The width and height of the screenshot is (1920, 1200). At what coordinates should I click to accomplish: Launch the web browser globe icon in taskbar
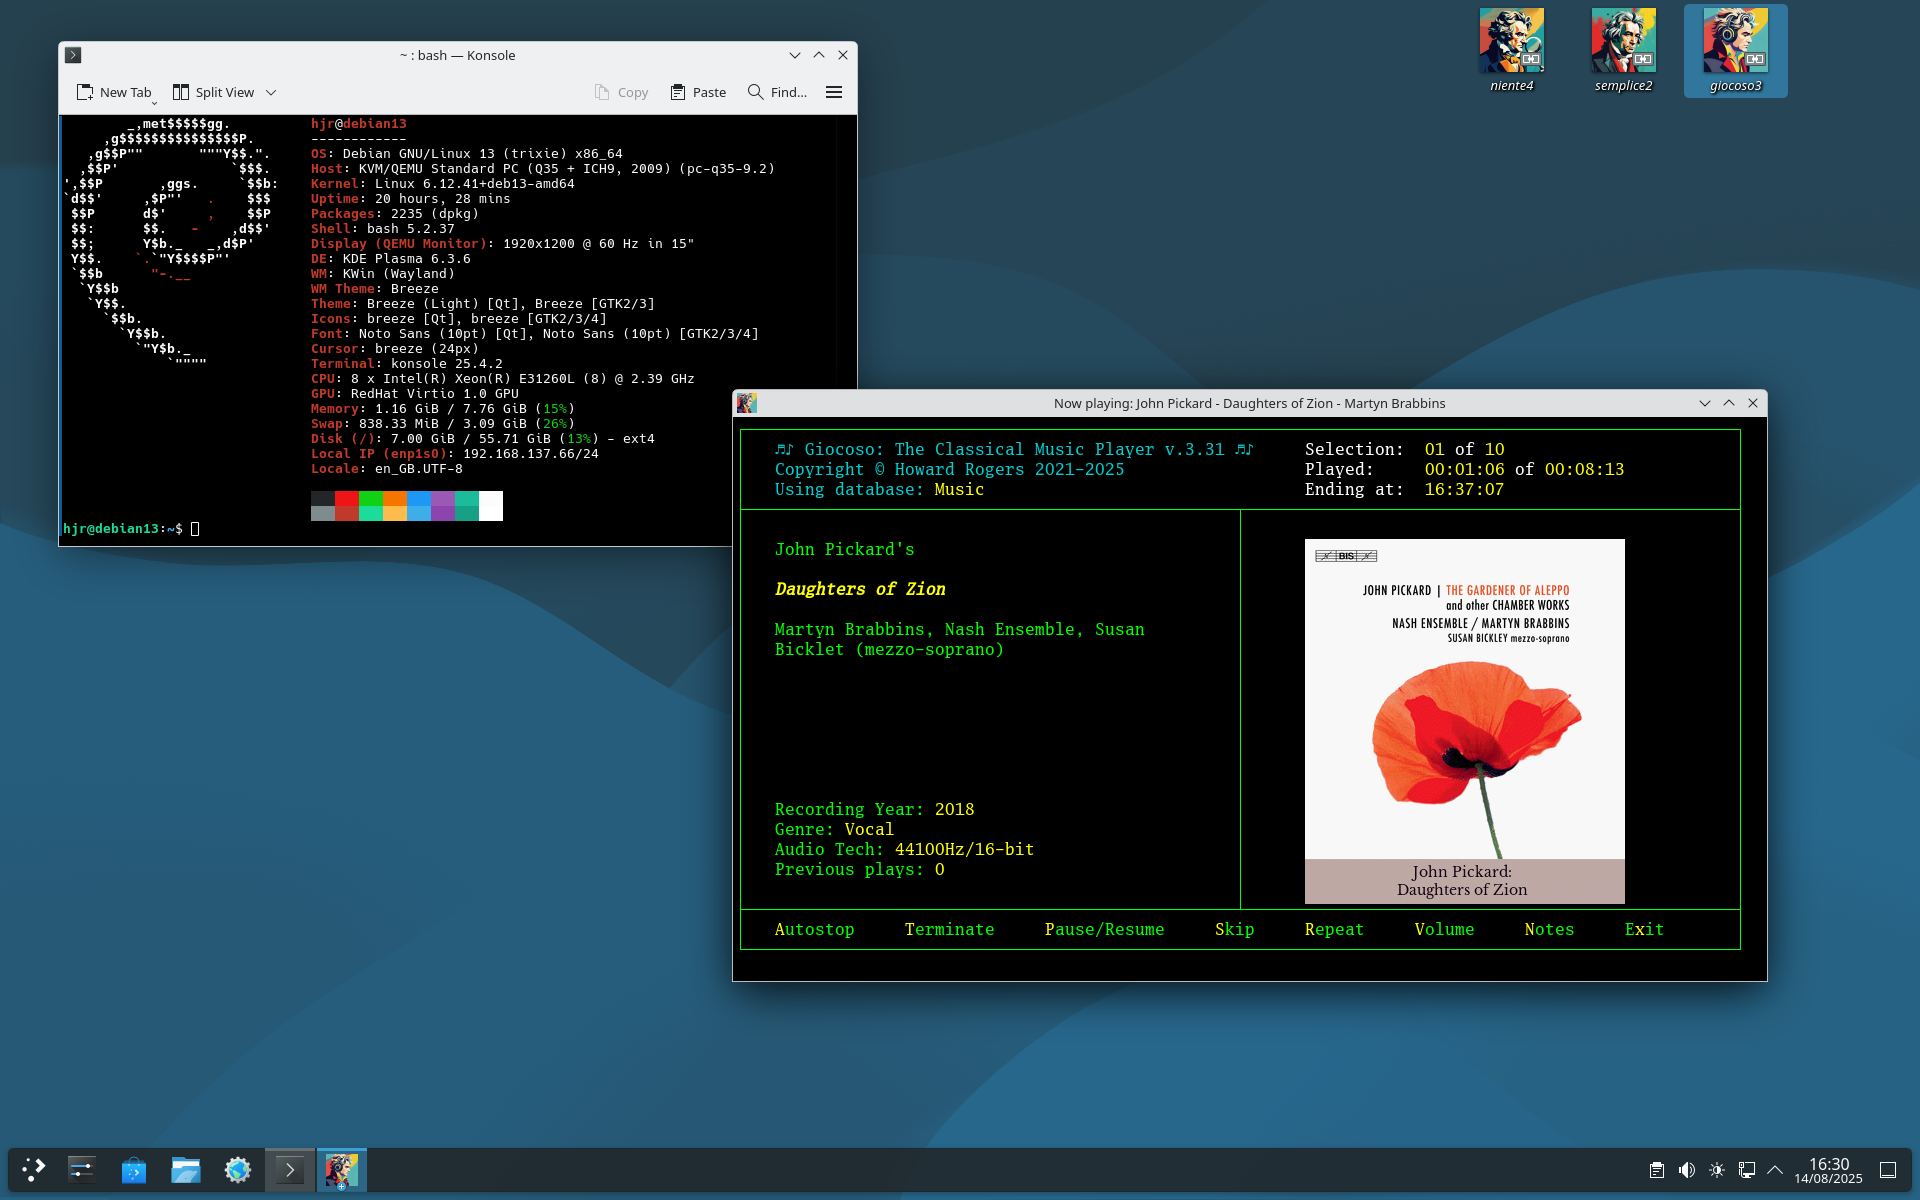(238, 1169)
